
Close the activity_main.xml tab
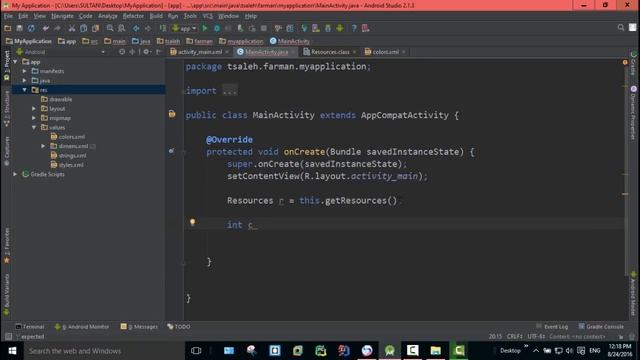click(x=227, y=52)
